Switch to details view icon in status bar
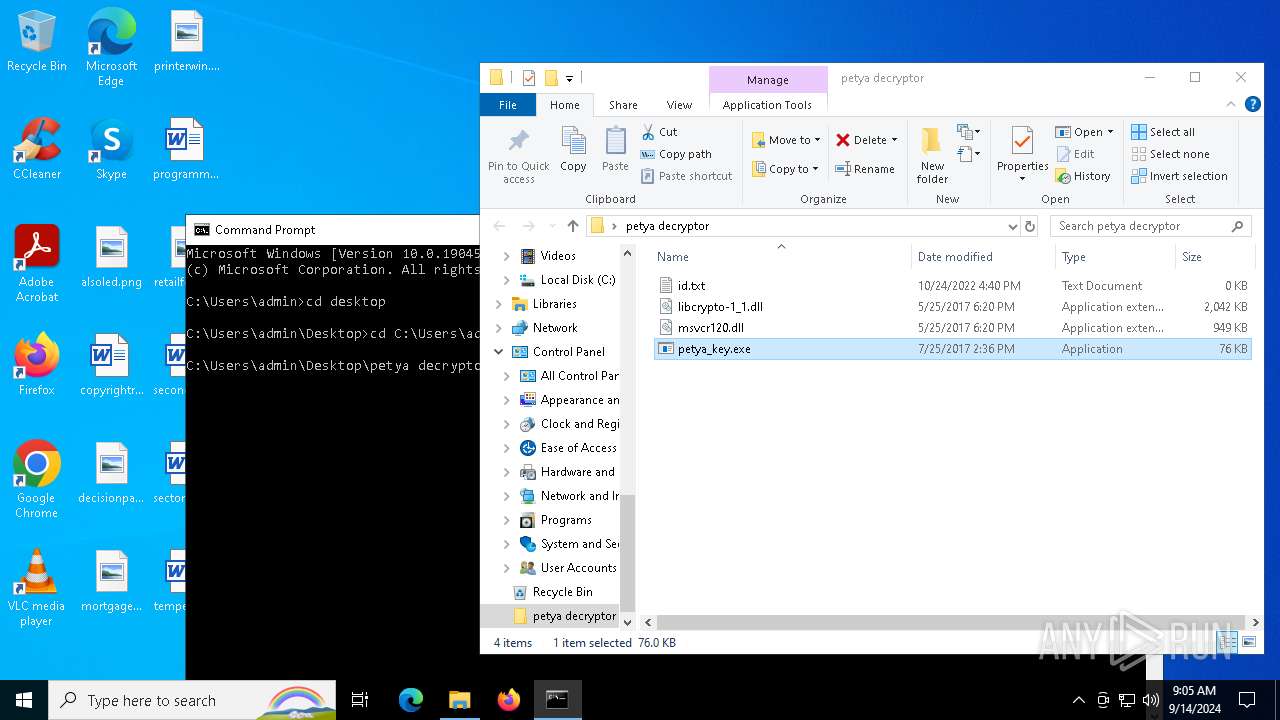This screenshot has width=1280, height=720. 1228,643
